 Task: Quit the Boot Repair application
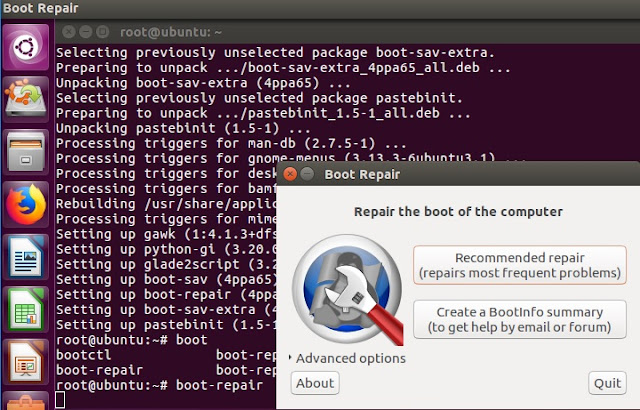point(607,383)
